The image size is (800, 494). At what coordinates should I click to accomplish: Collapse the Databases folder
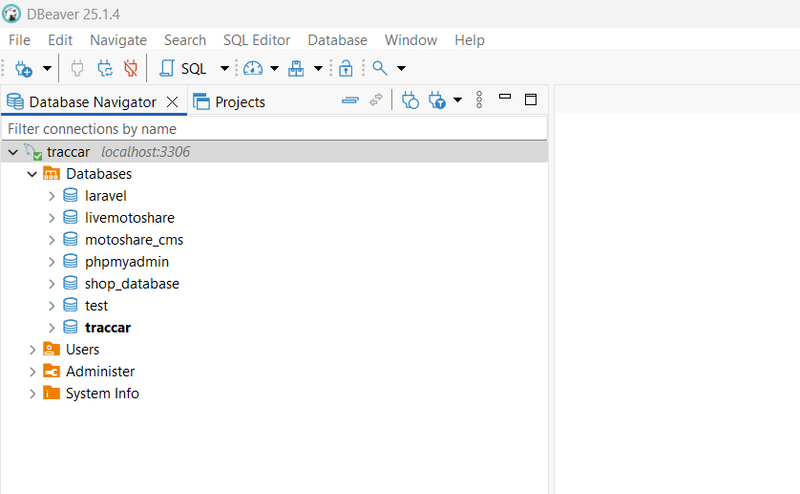pyautogui.click(x=32, y=174)
